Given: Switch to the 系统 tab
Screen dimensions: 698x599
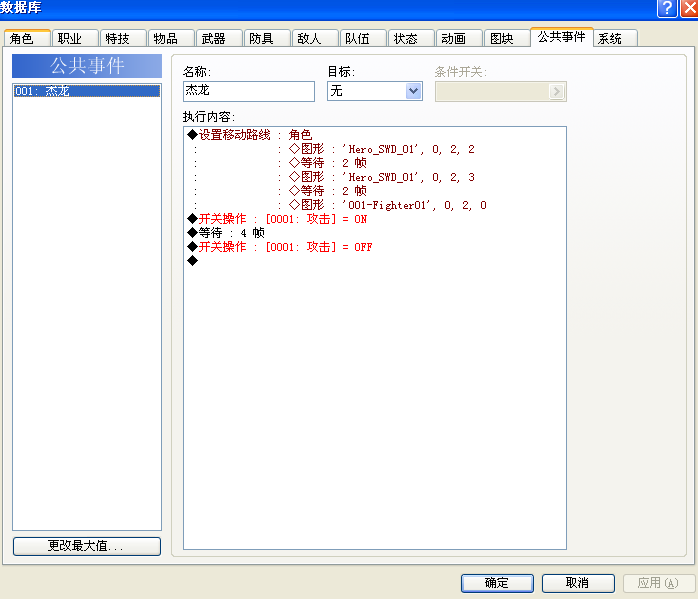Looking at the screenshot, I should 616,38.
